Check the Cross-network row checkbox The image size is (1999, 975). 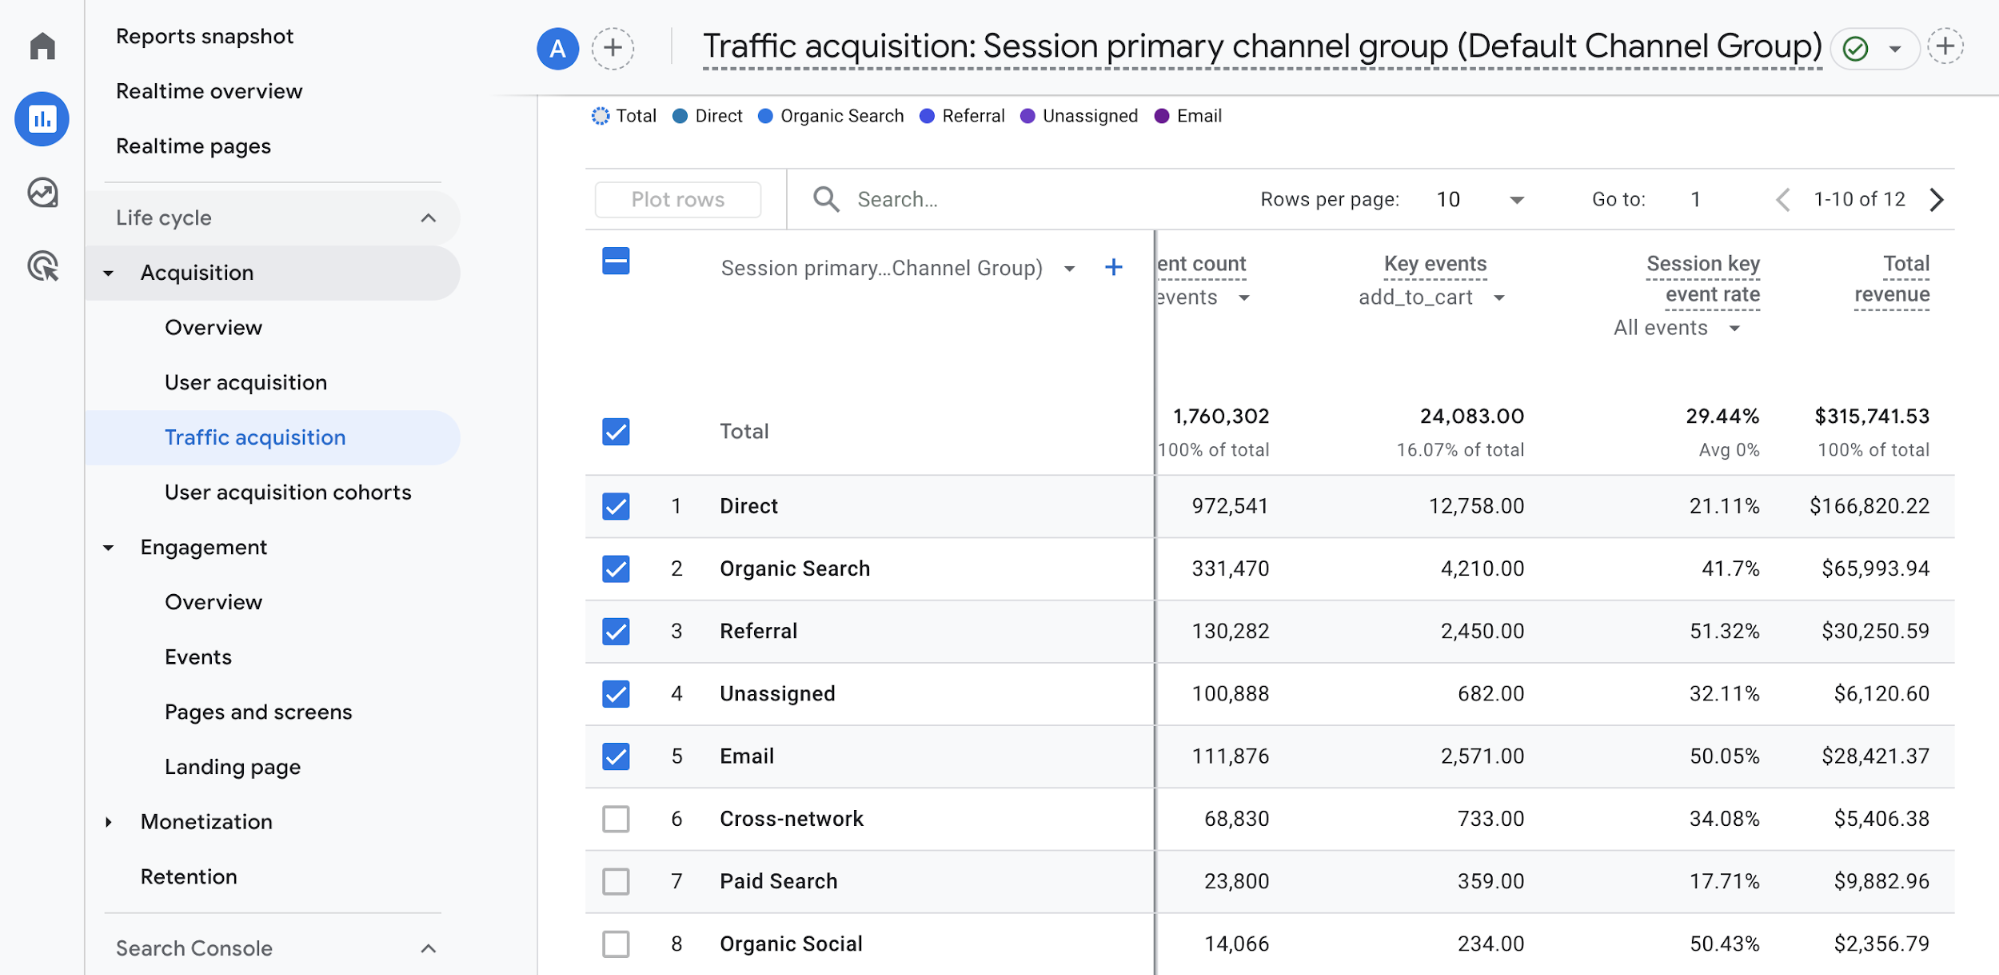tap(616, 819)
